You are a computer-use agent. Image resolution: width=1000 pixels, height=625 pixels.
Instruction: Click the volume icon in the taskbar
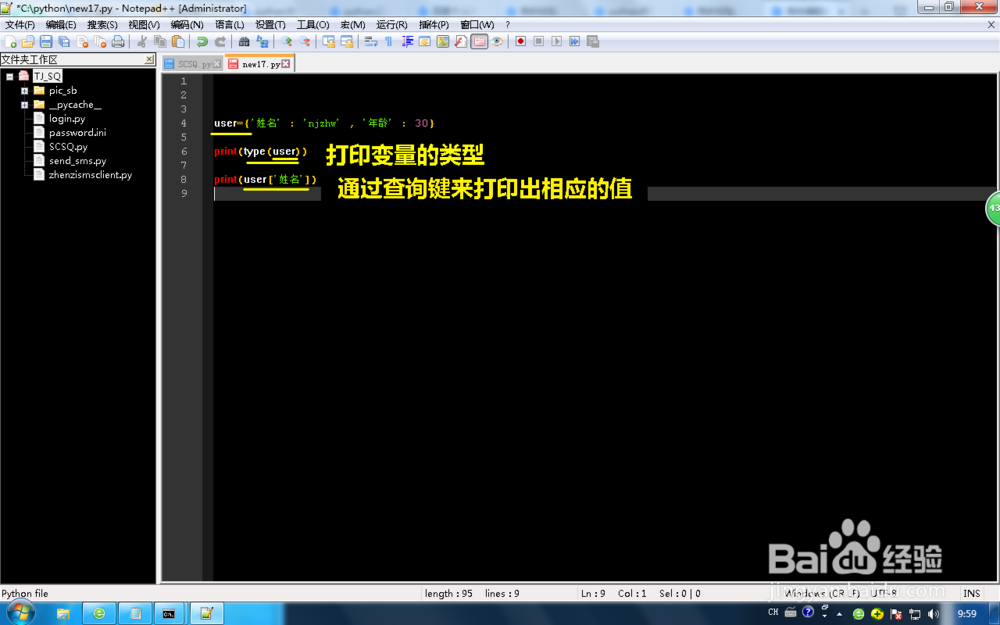[x=934, y=613]
